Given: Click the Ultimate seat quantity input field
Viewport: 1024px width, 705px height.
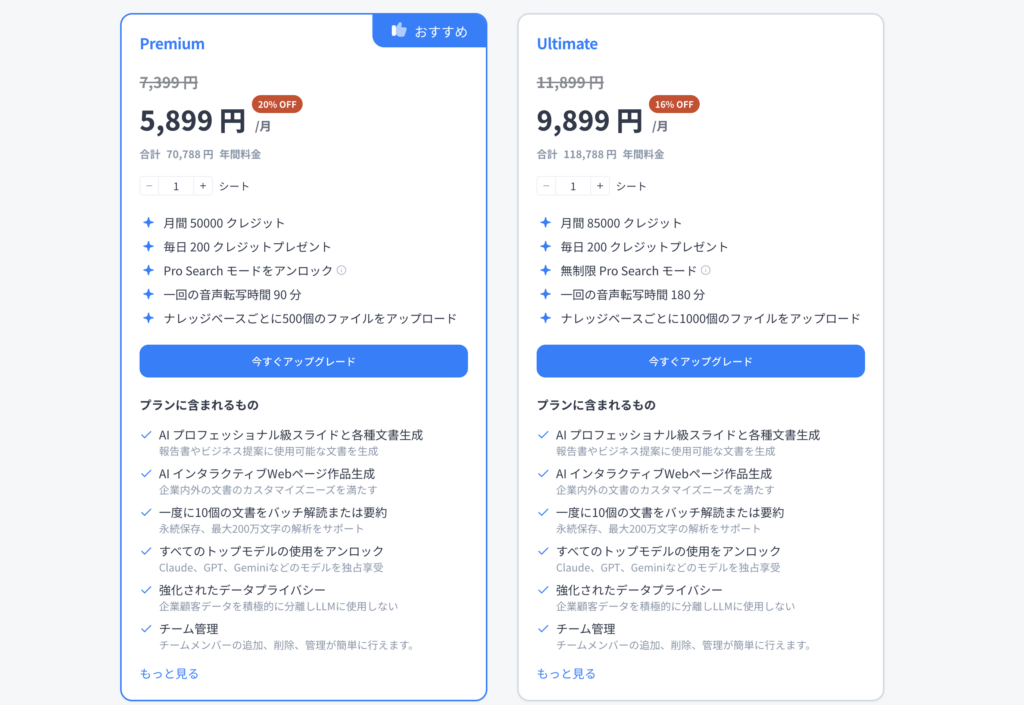Looking at the screenshot, I should click(573, 186).
